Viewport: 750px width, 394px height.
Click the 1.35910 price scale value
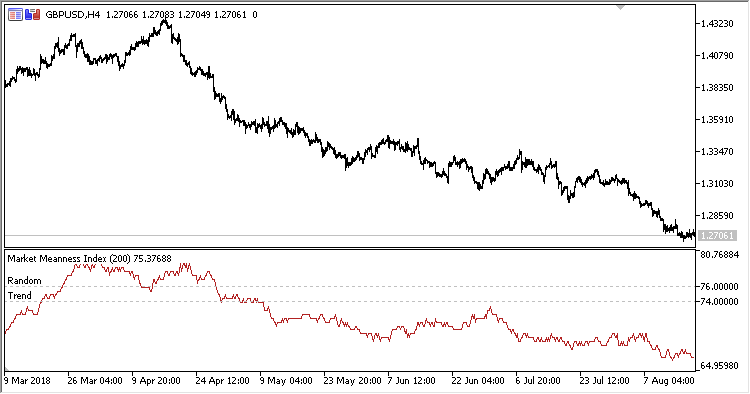tap(717, 120)
